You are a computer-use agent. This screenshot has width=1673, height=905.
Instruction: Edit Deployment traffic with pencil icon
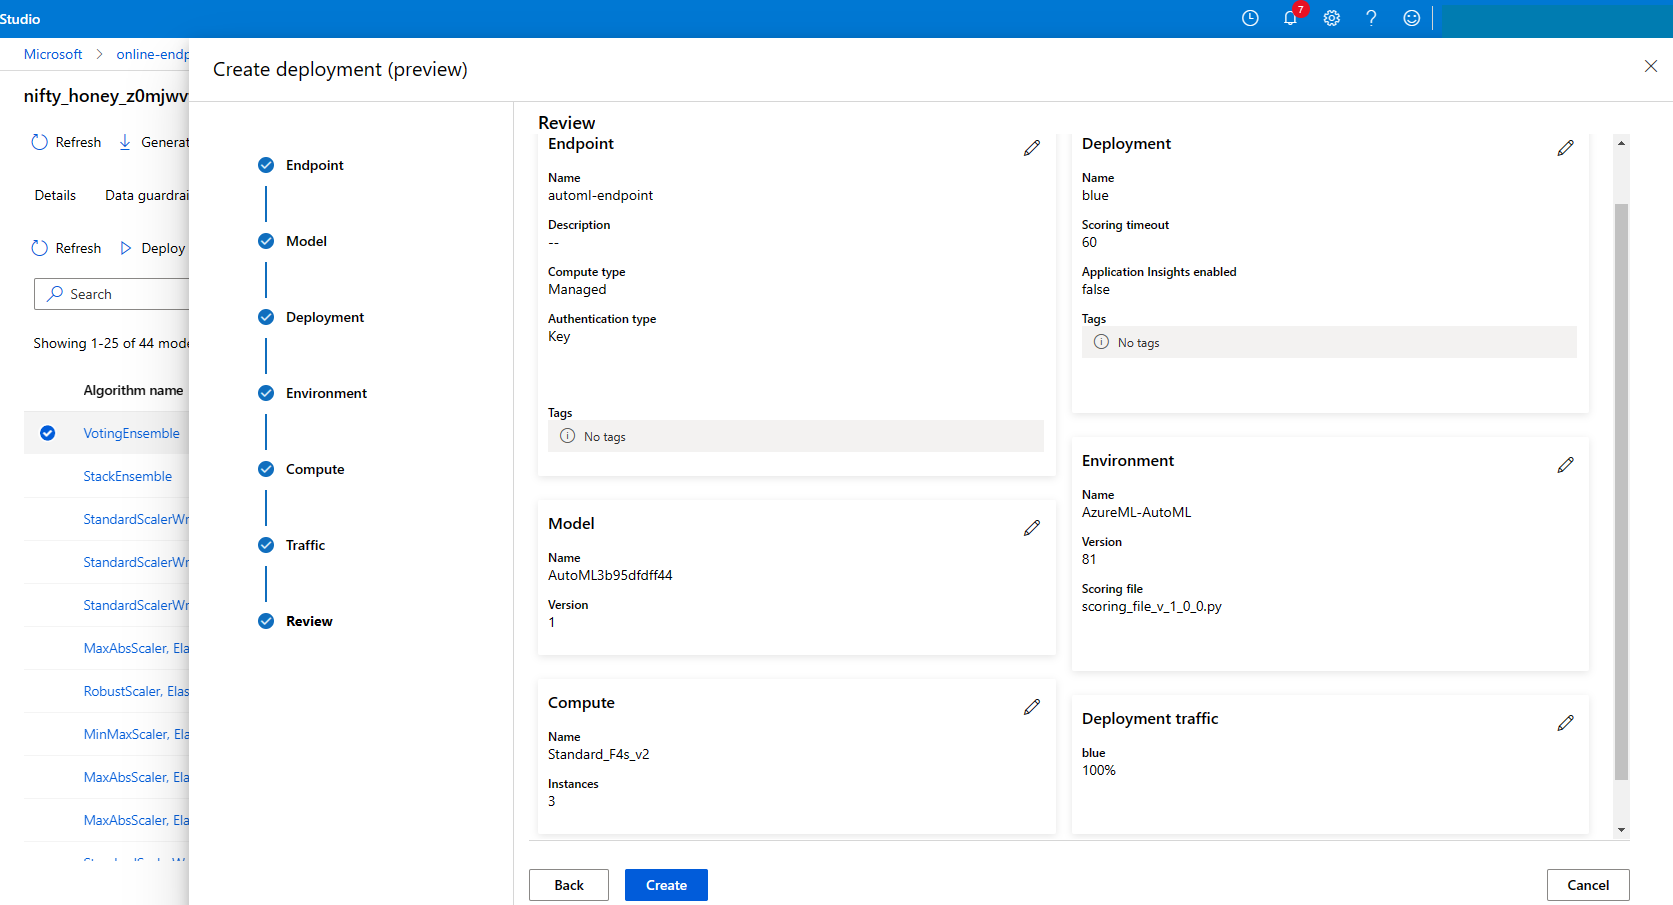click(x=1566, y=723)
